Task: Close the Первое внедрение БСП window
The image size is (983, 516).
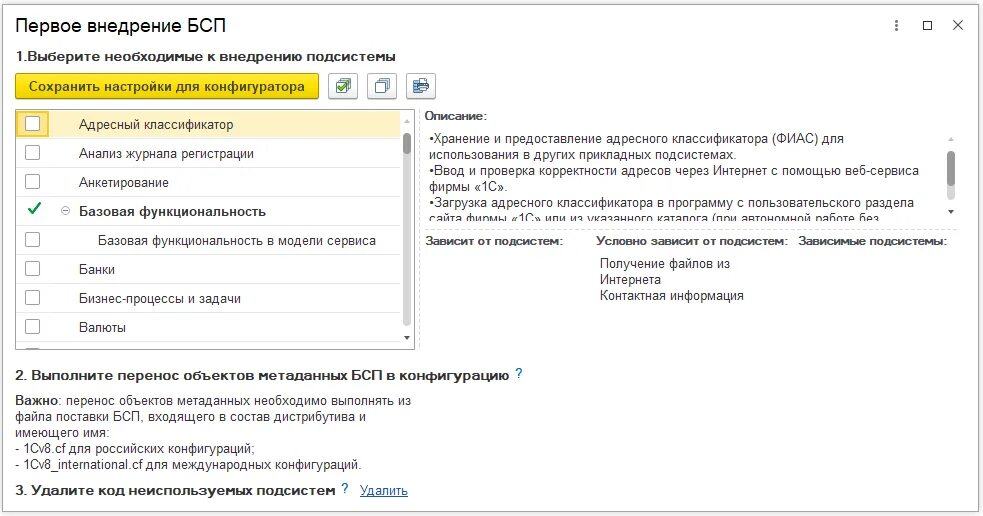Action: click(958, 25)
